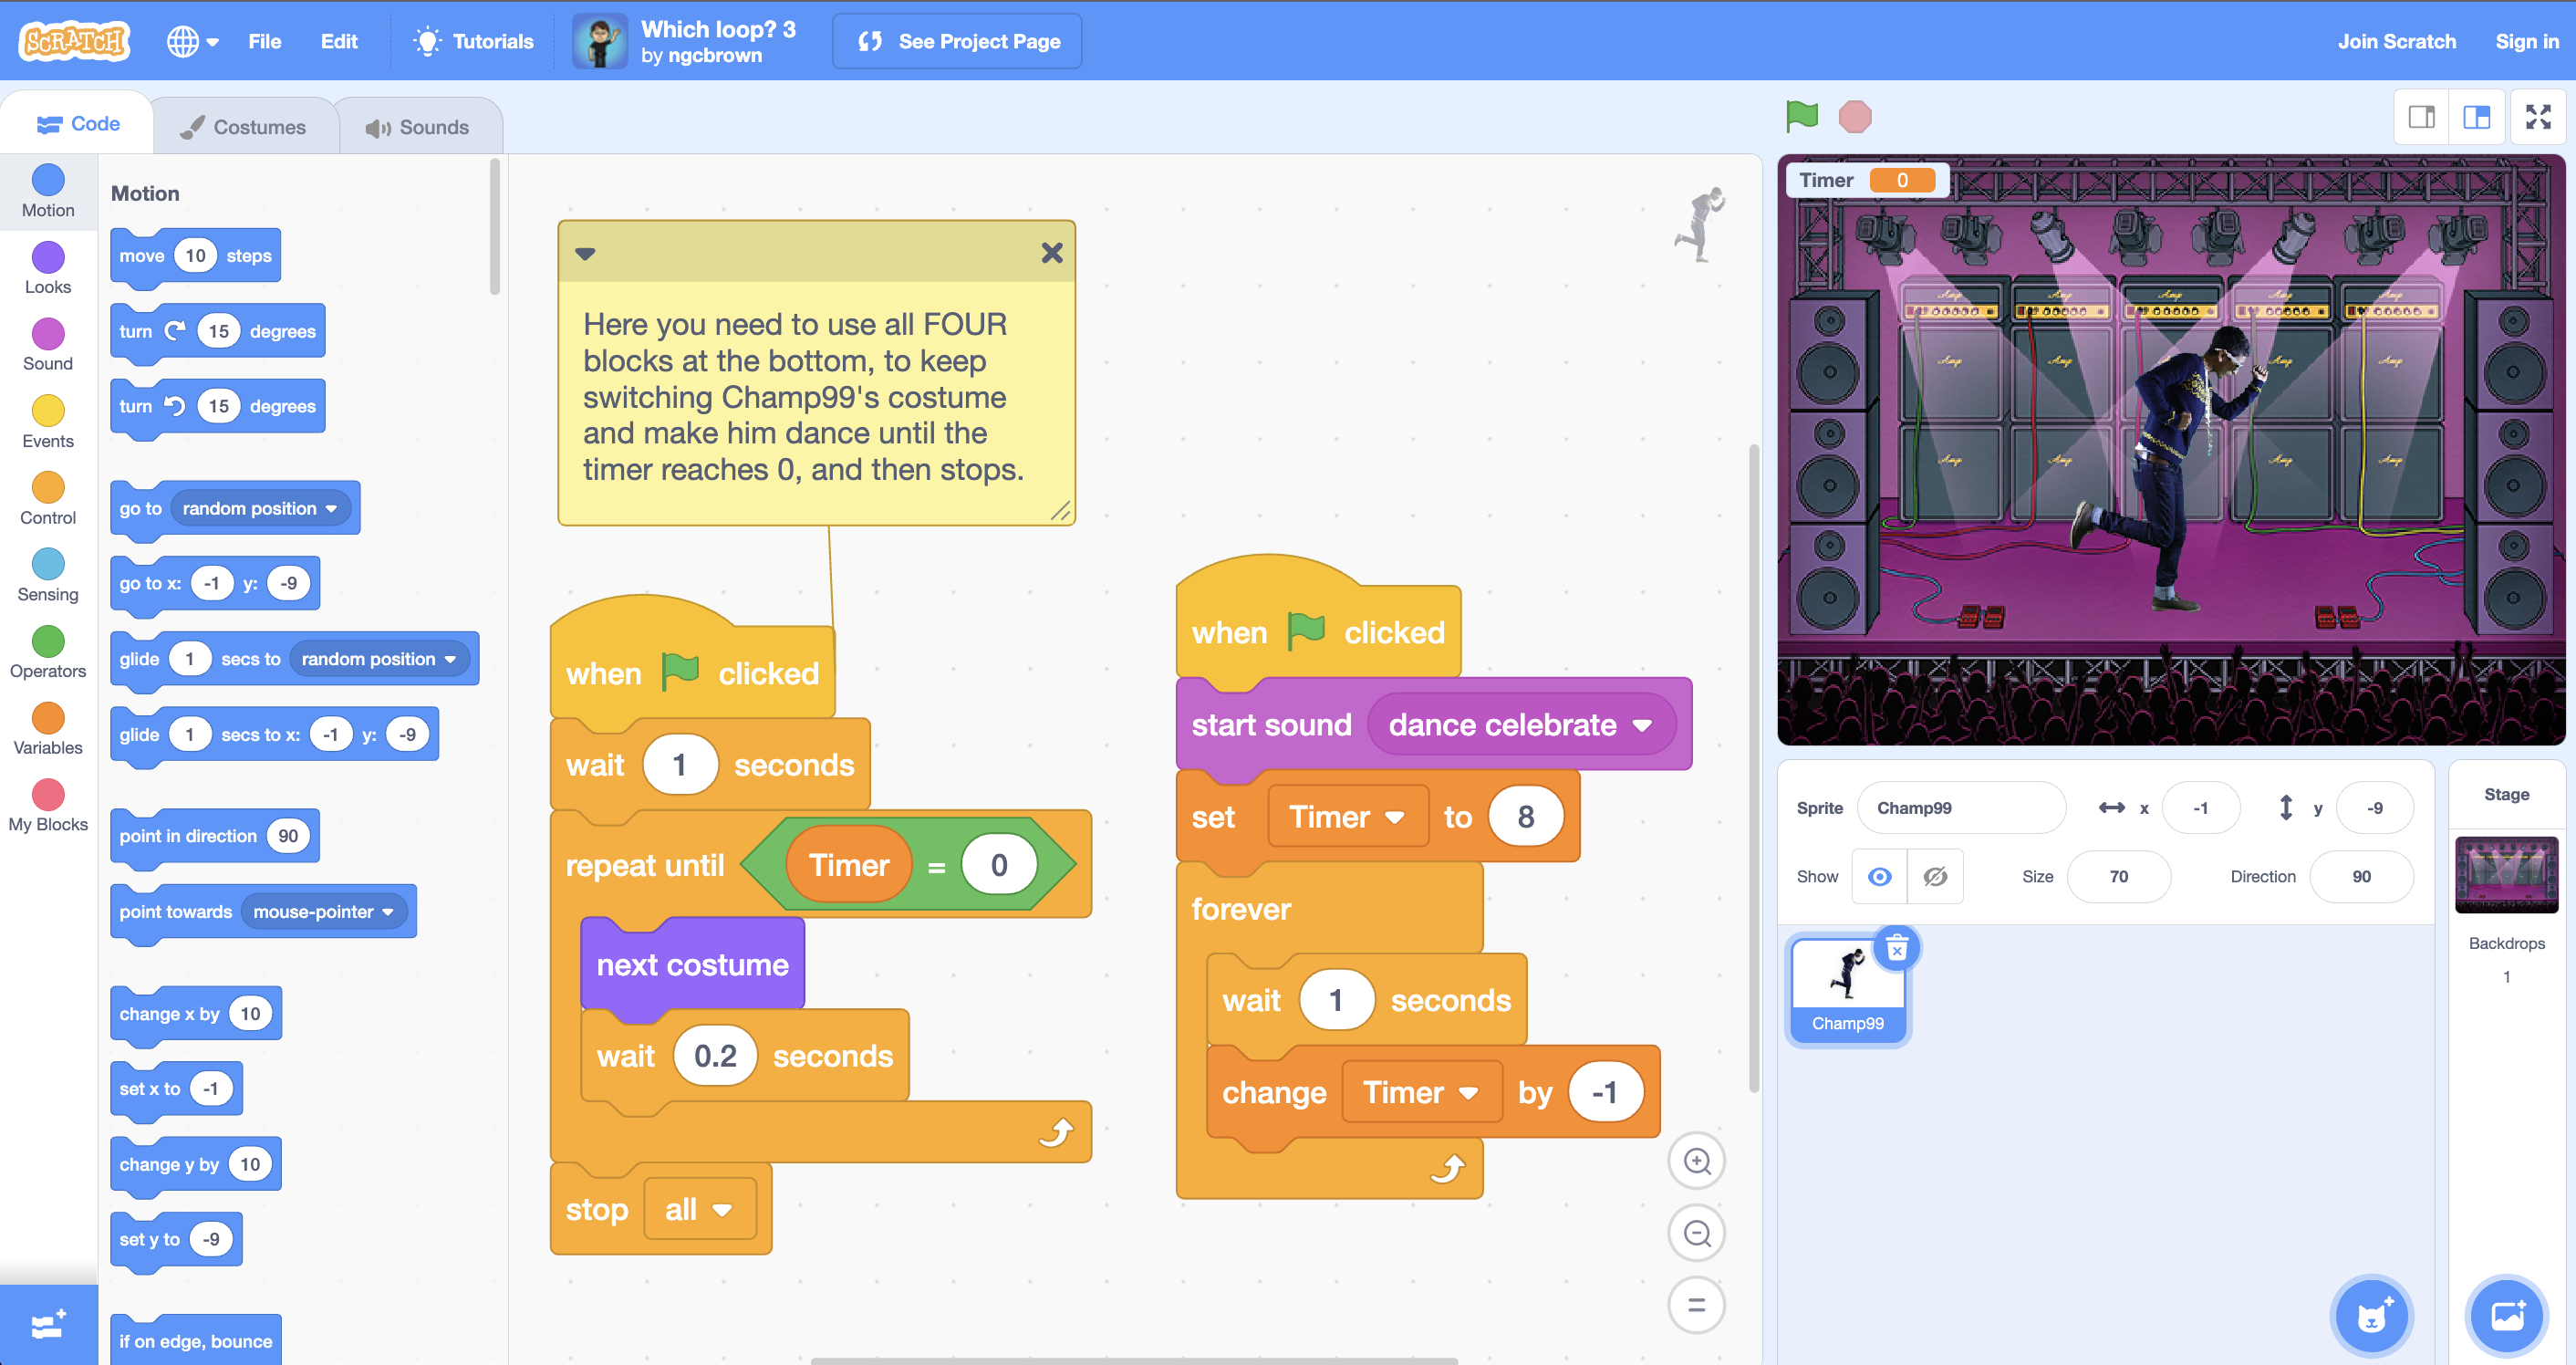The width and height of the screenshot is (2576, 1365).
Task: Zoom out the code workspace
Action: pyautogui.click(x=1697, y=1233)
